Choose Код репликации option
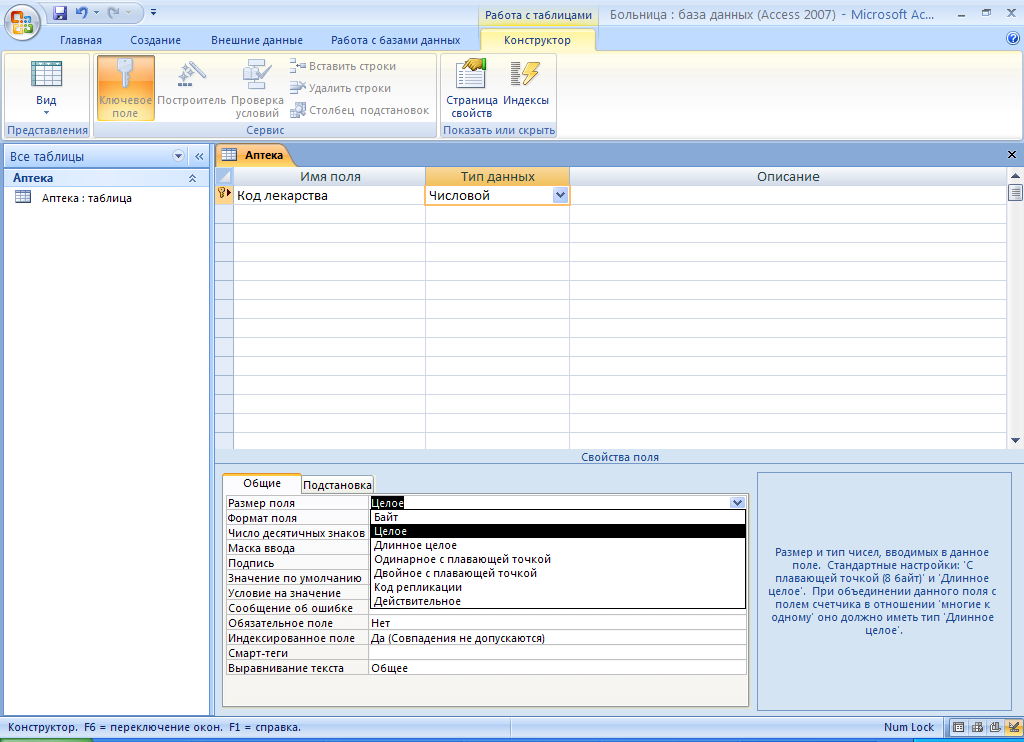 [x=558, y=587]
